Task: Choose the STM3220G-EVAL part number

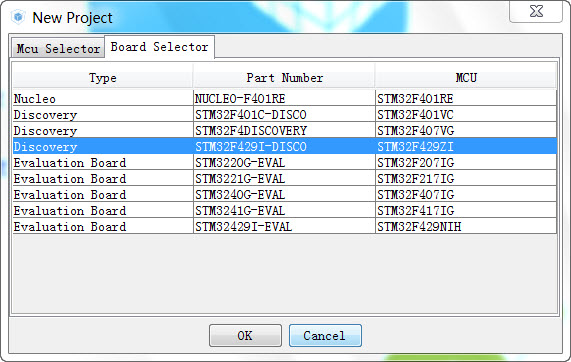Action: (284, 162)
